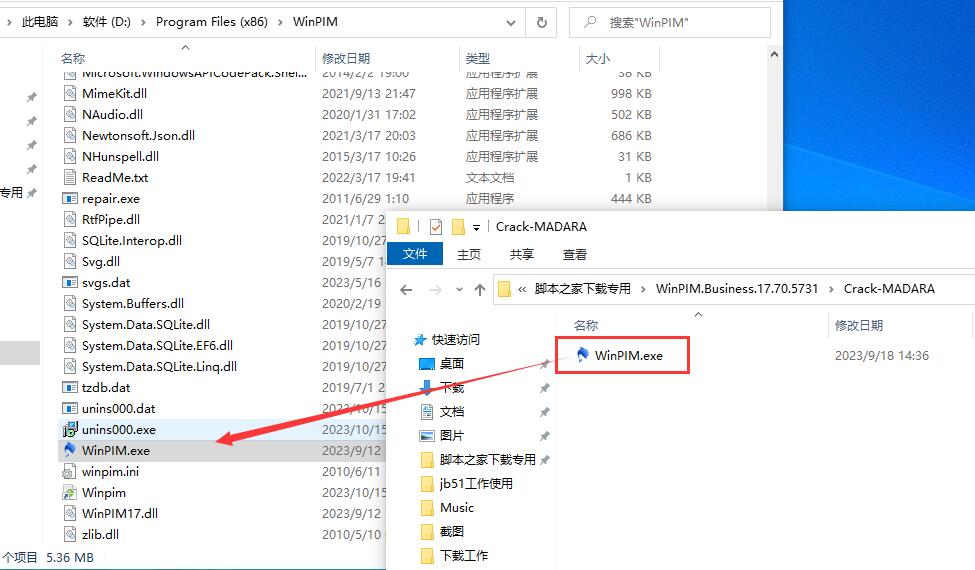Screen dimensions: 975x570
Task: Click scroll-up arrow on WinPIM file list scrollbar
Action: click(x=774, y=55)
